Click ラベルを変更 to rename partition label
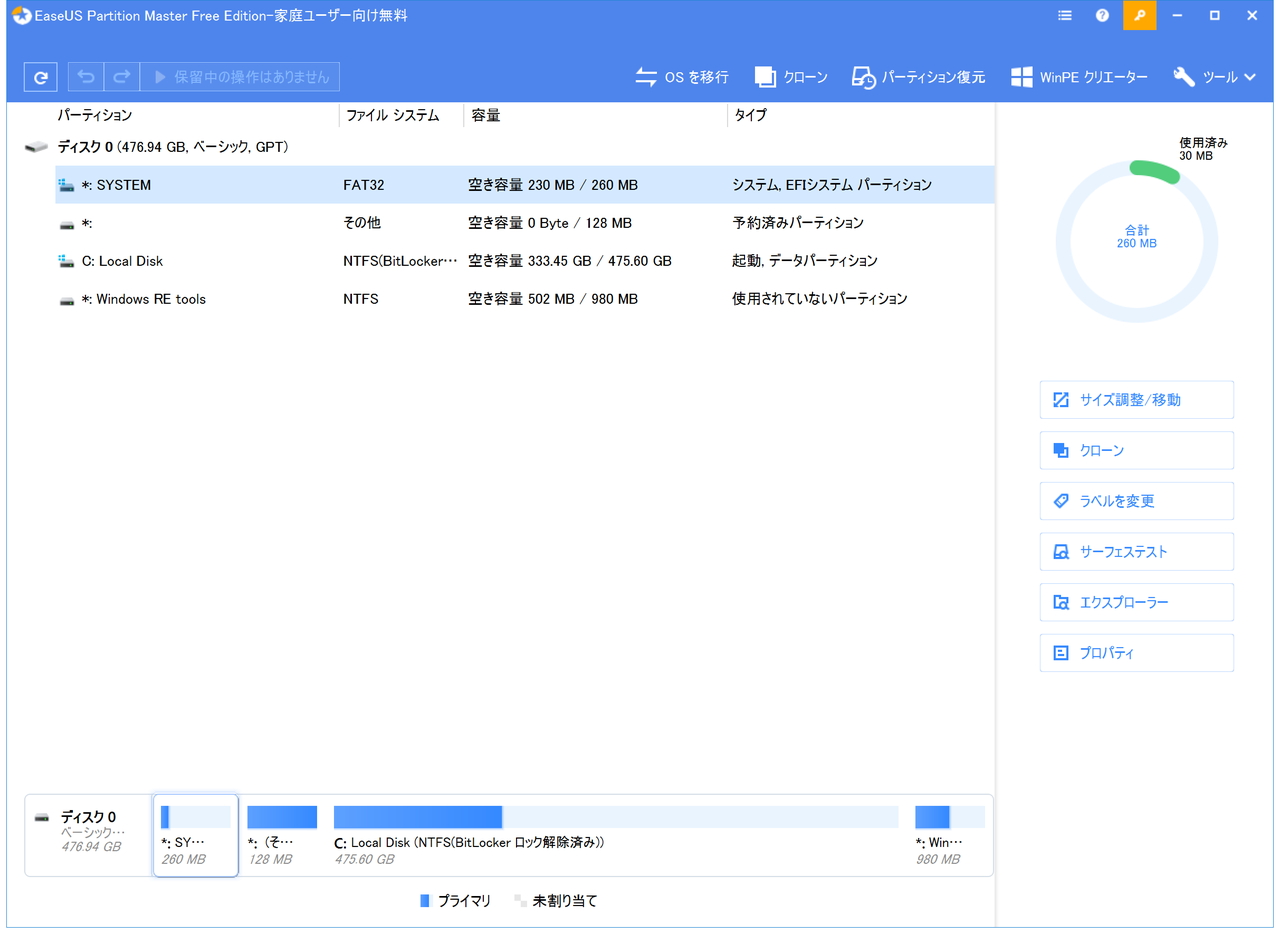Screen dimensions: 1280x934 coord(1136,500)
